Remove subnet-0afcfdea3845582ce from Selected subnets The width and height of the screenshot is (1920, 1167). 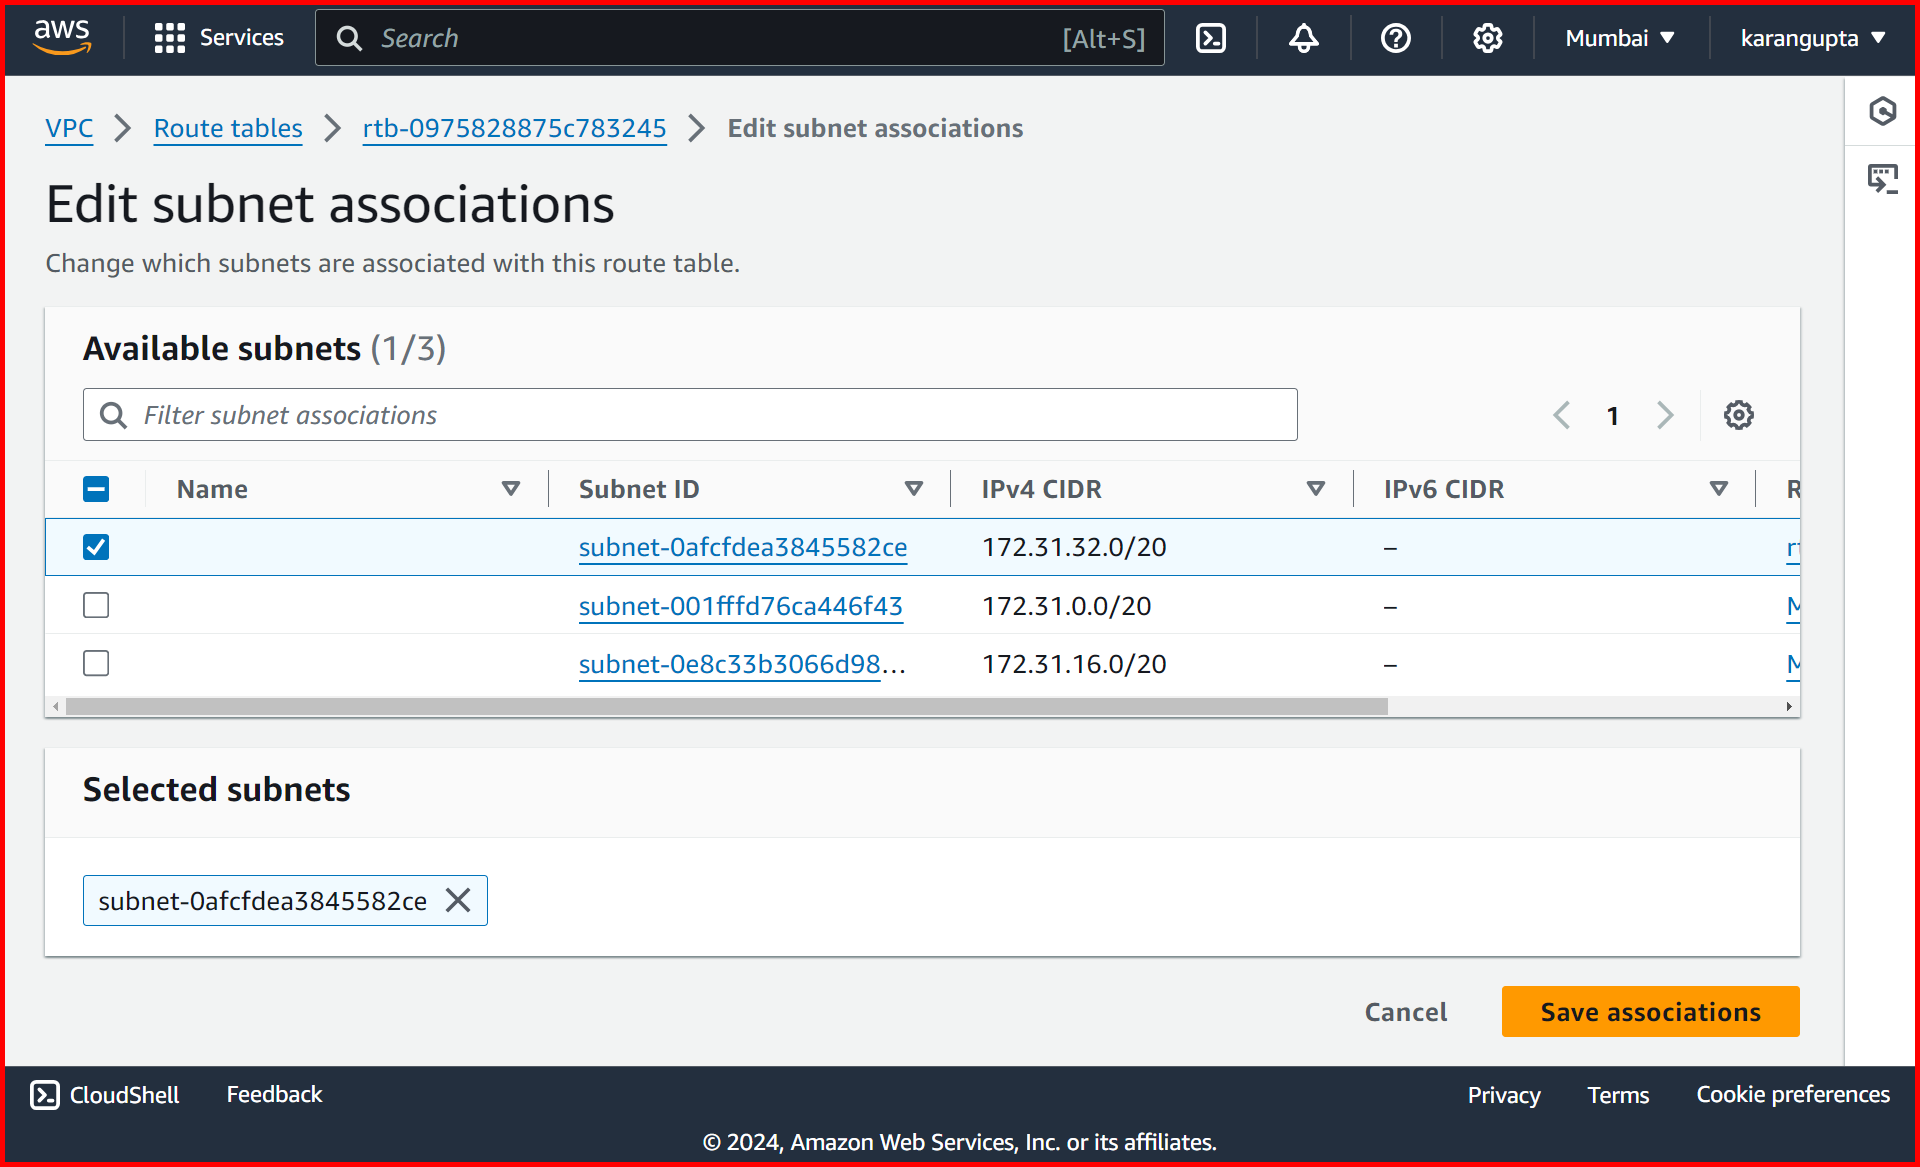[459, 900]
